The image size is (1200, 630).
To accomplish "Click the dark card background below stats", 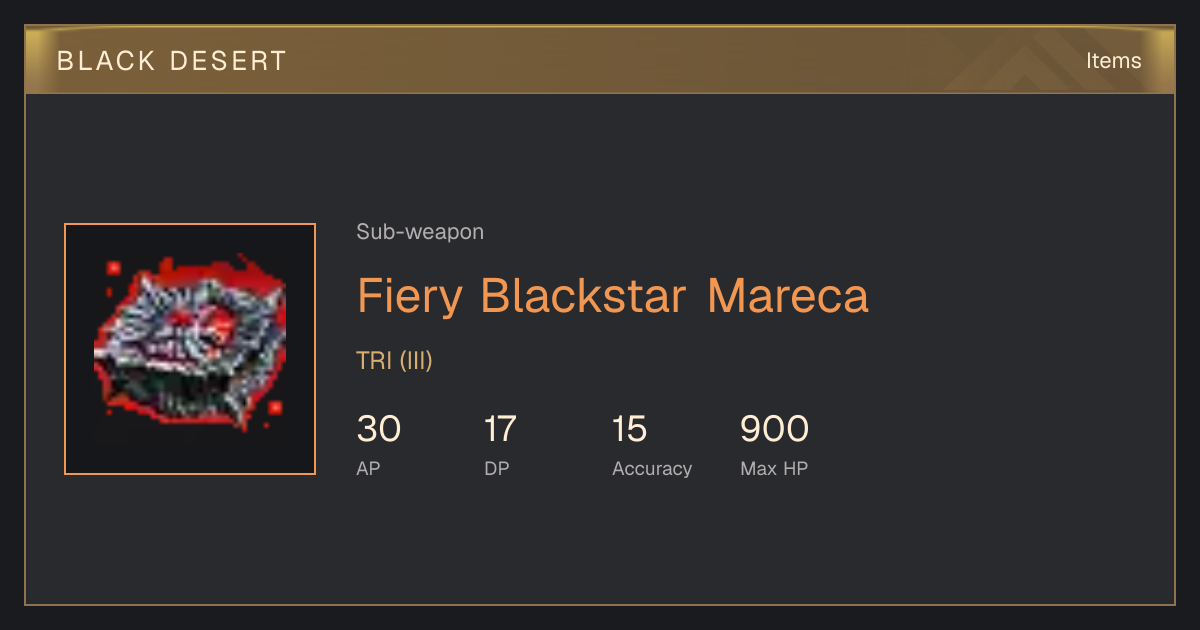I will pos(600,545).
